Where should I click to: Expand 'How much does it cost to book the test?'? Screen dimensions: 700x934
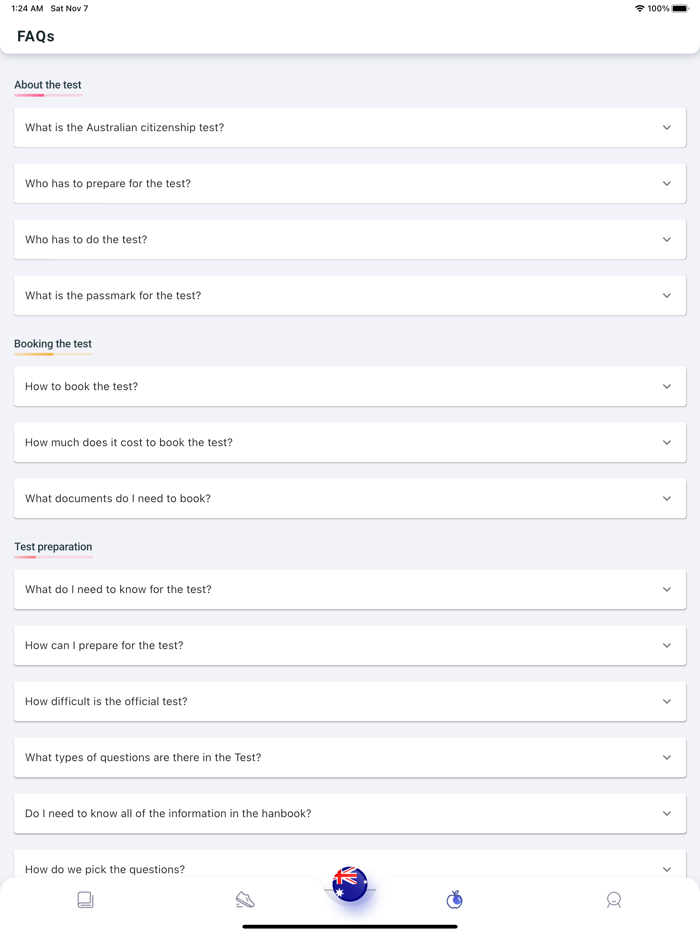[x=349, y=442]
